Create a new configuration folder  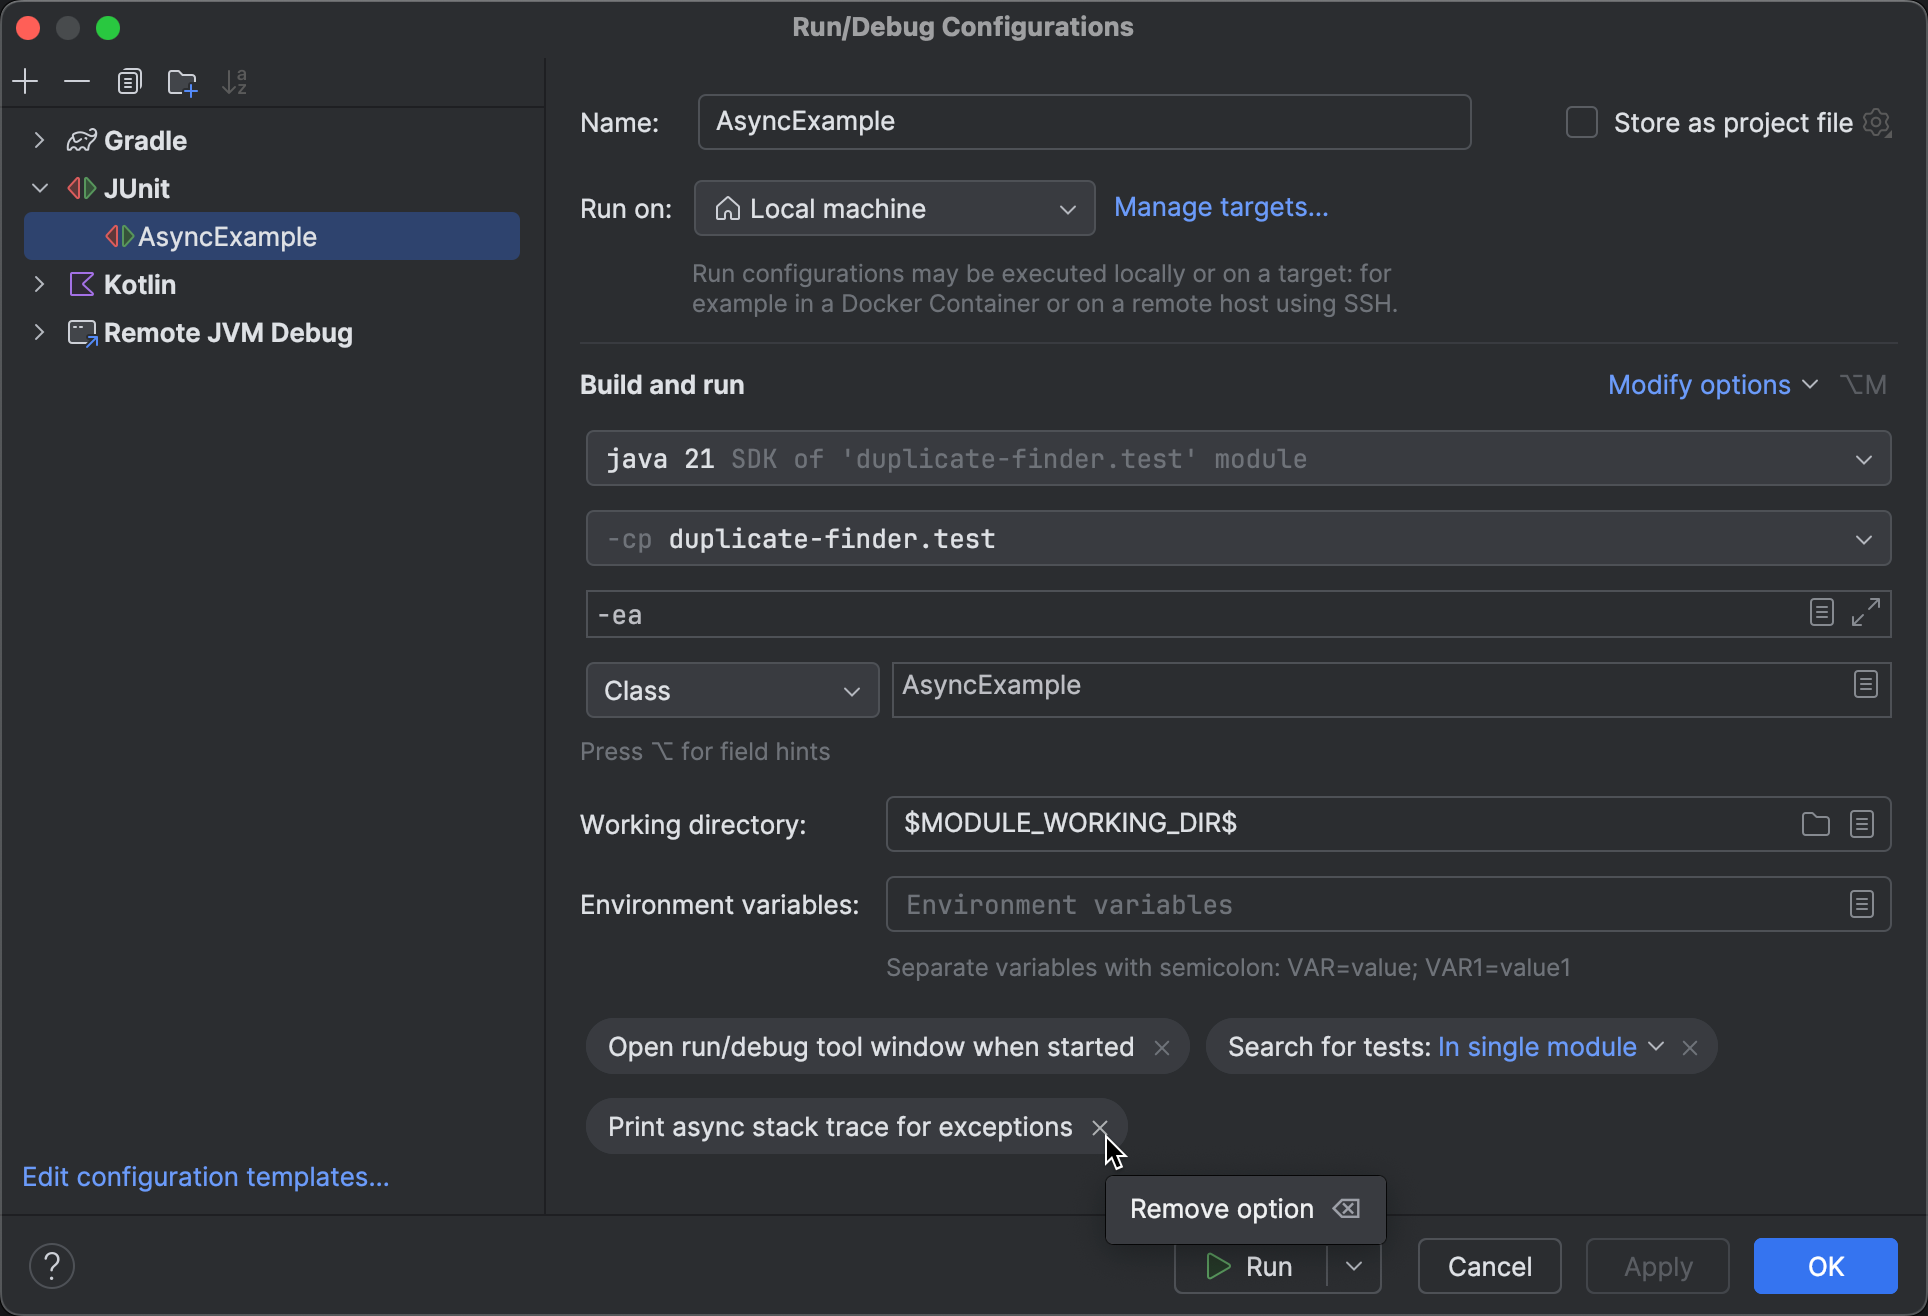pyautogui.click(x=181, y=81)
